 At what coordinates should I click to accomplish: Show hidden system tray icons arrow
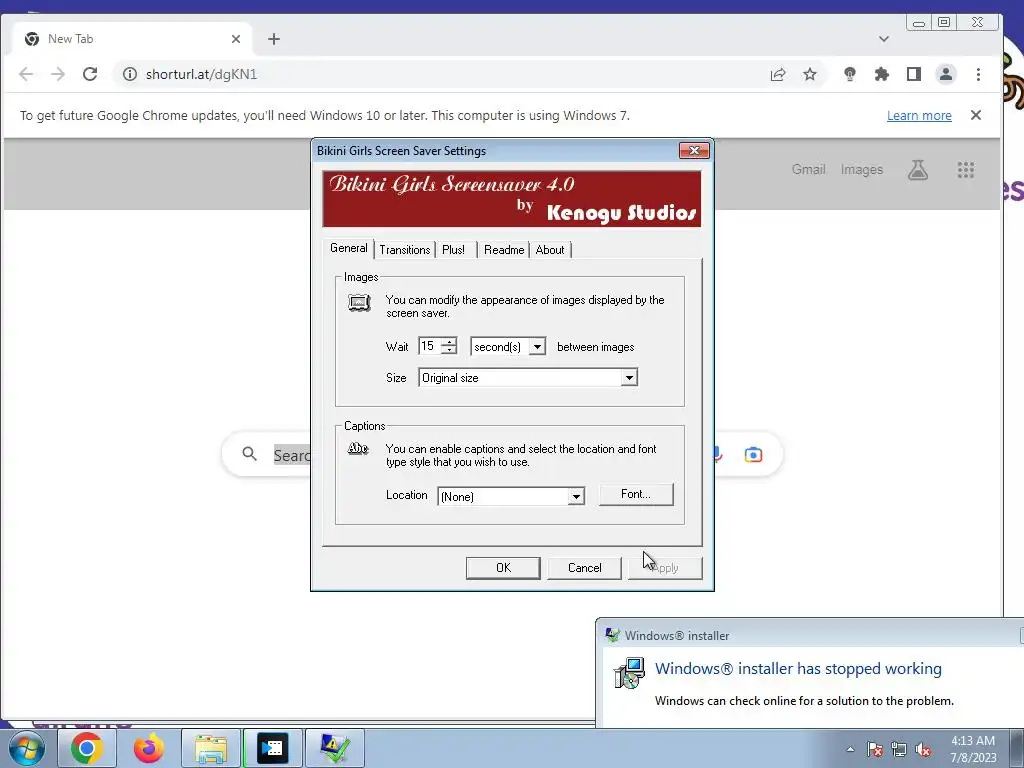(x=850, y=749)
